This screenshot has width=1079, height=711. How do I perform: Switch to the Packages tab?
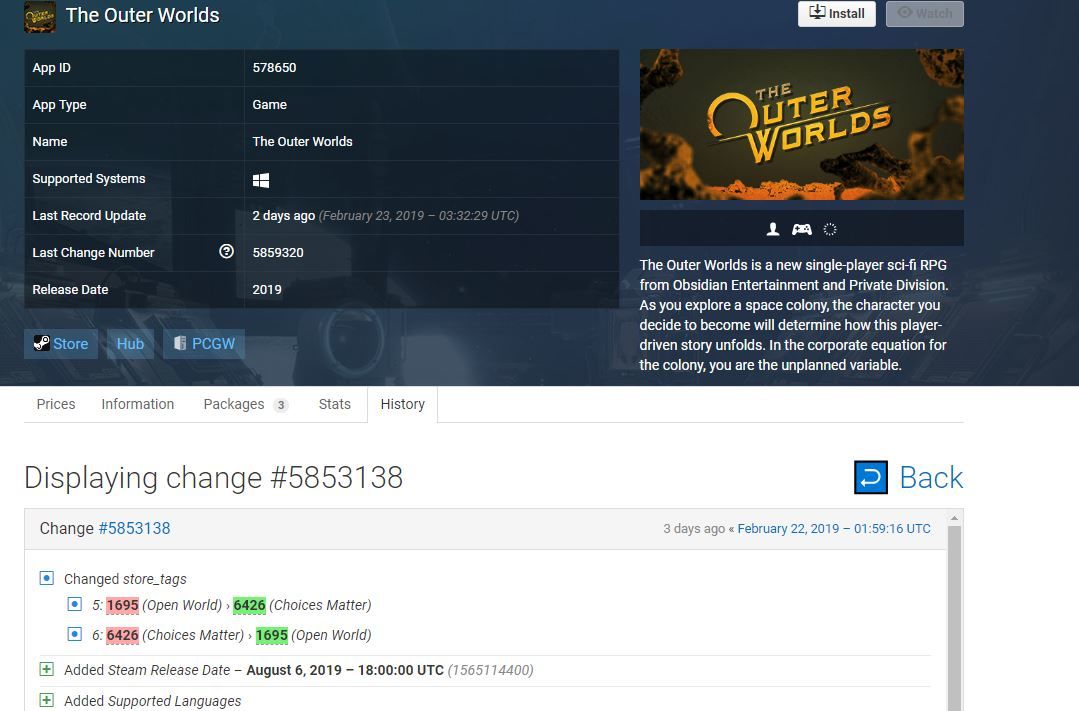coord(246,404)
